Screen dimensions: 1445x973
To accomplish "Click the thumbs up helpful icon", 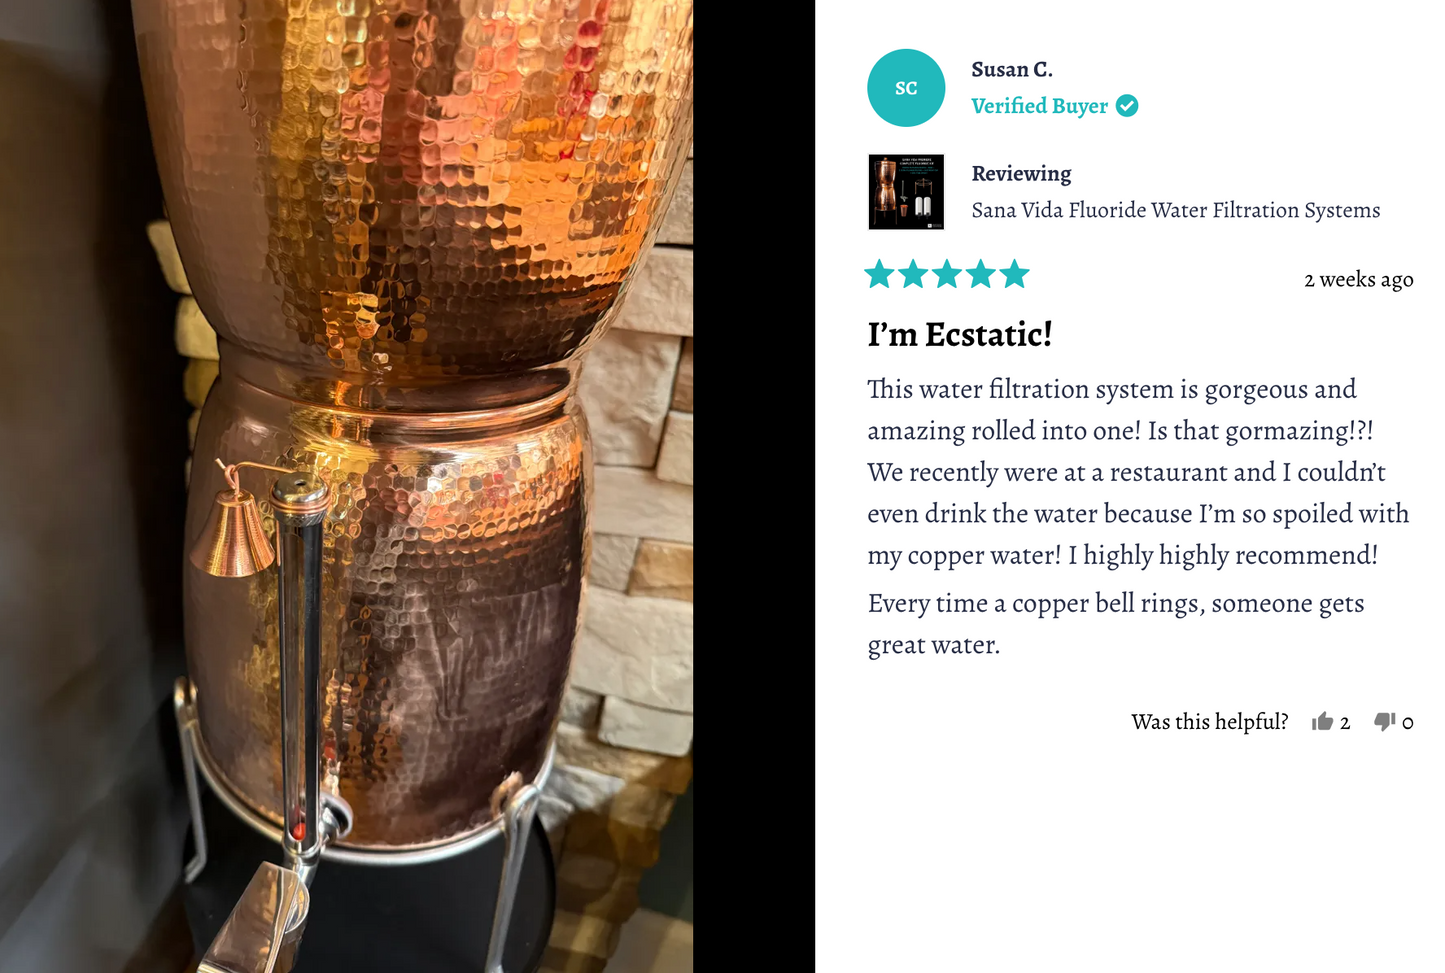I will pos(1322,721).
